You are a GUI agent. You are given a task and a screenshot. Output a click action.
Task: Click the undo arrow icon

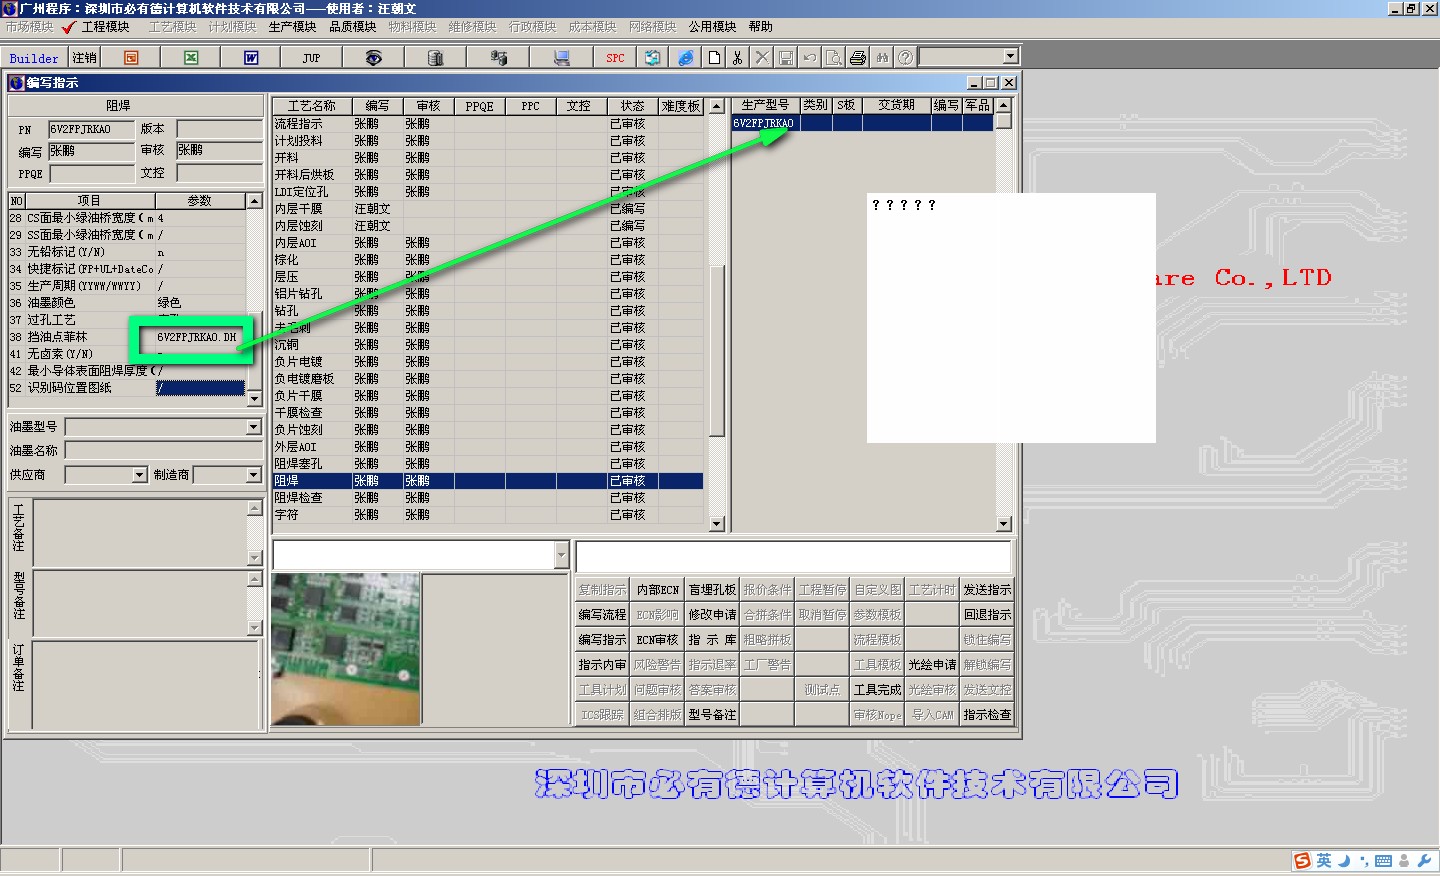click(809, 58)
